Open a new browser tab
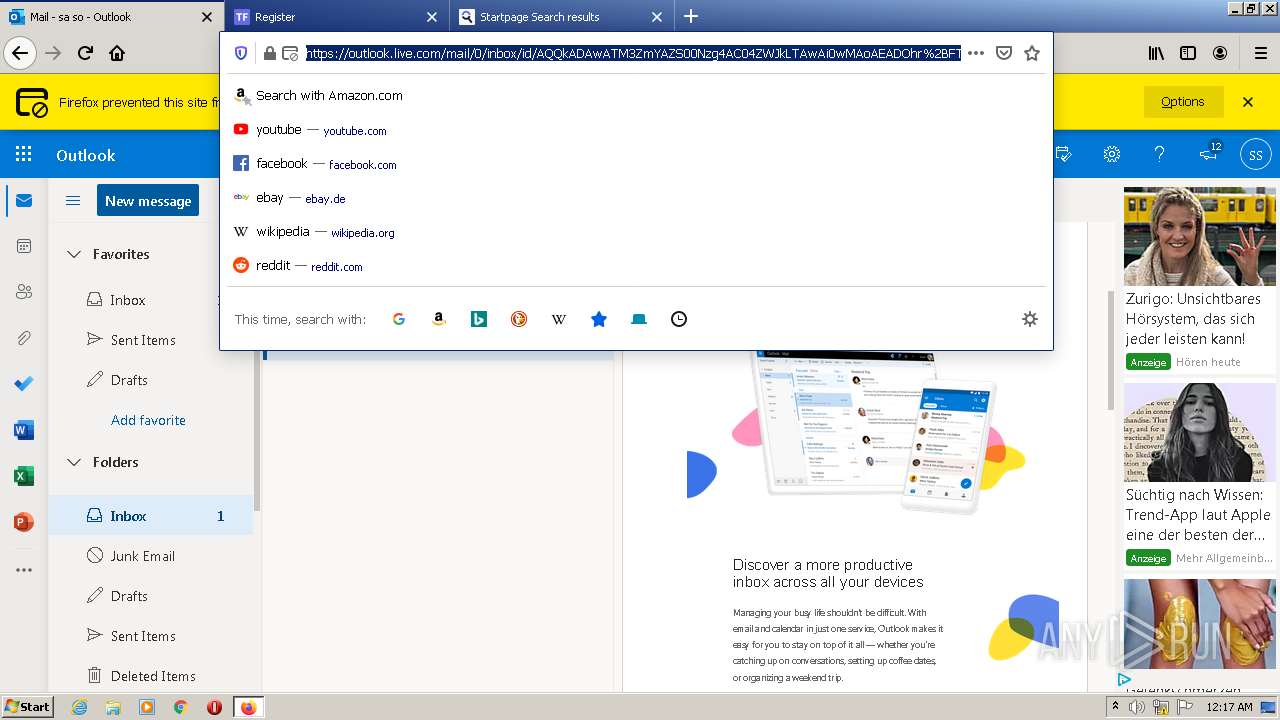The height and width of the screenshot is (720, 1280). (x=691, y=16)
